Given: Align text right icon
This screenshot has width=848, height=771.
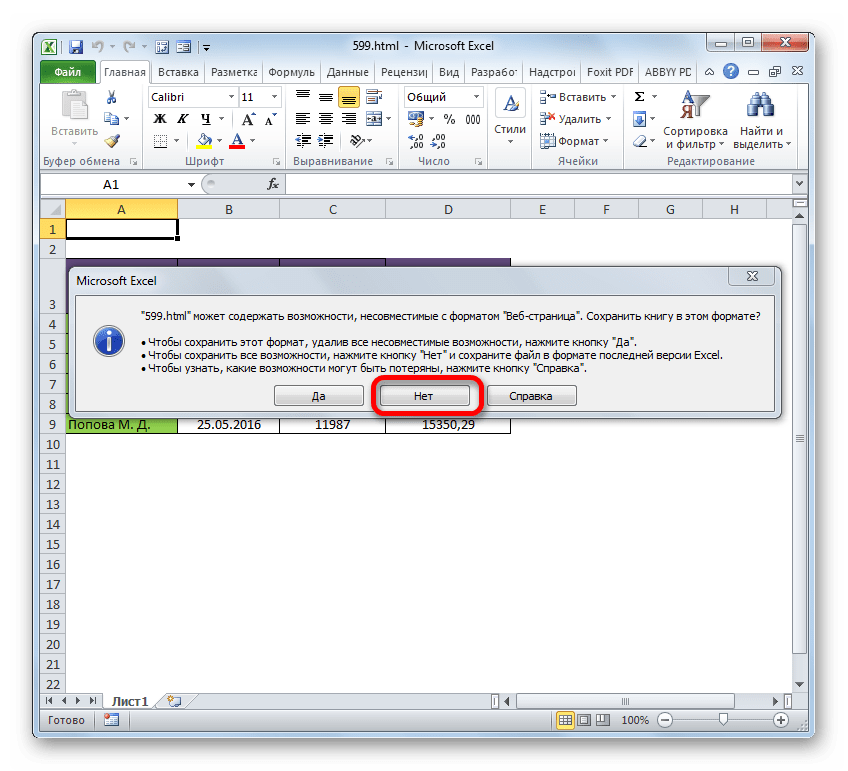Looking at the screenshot, I should tap(349, 119).
